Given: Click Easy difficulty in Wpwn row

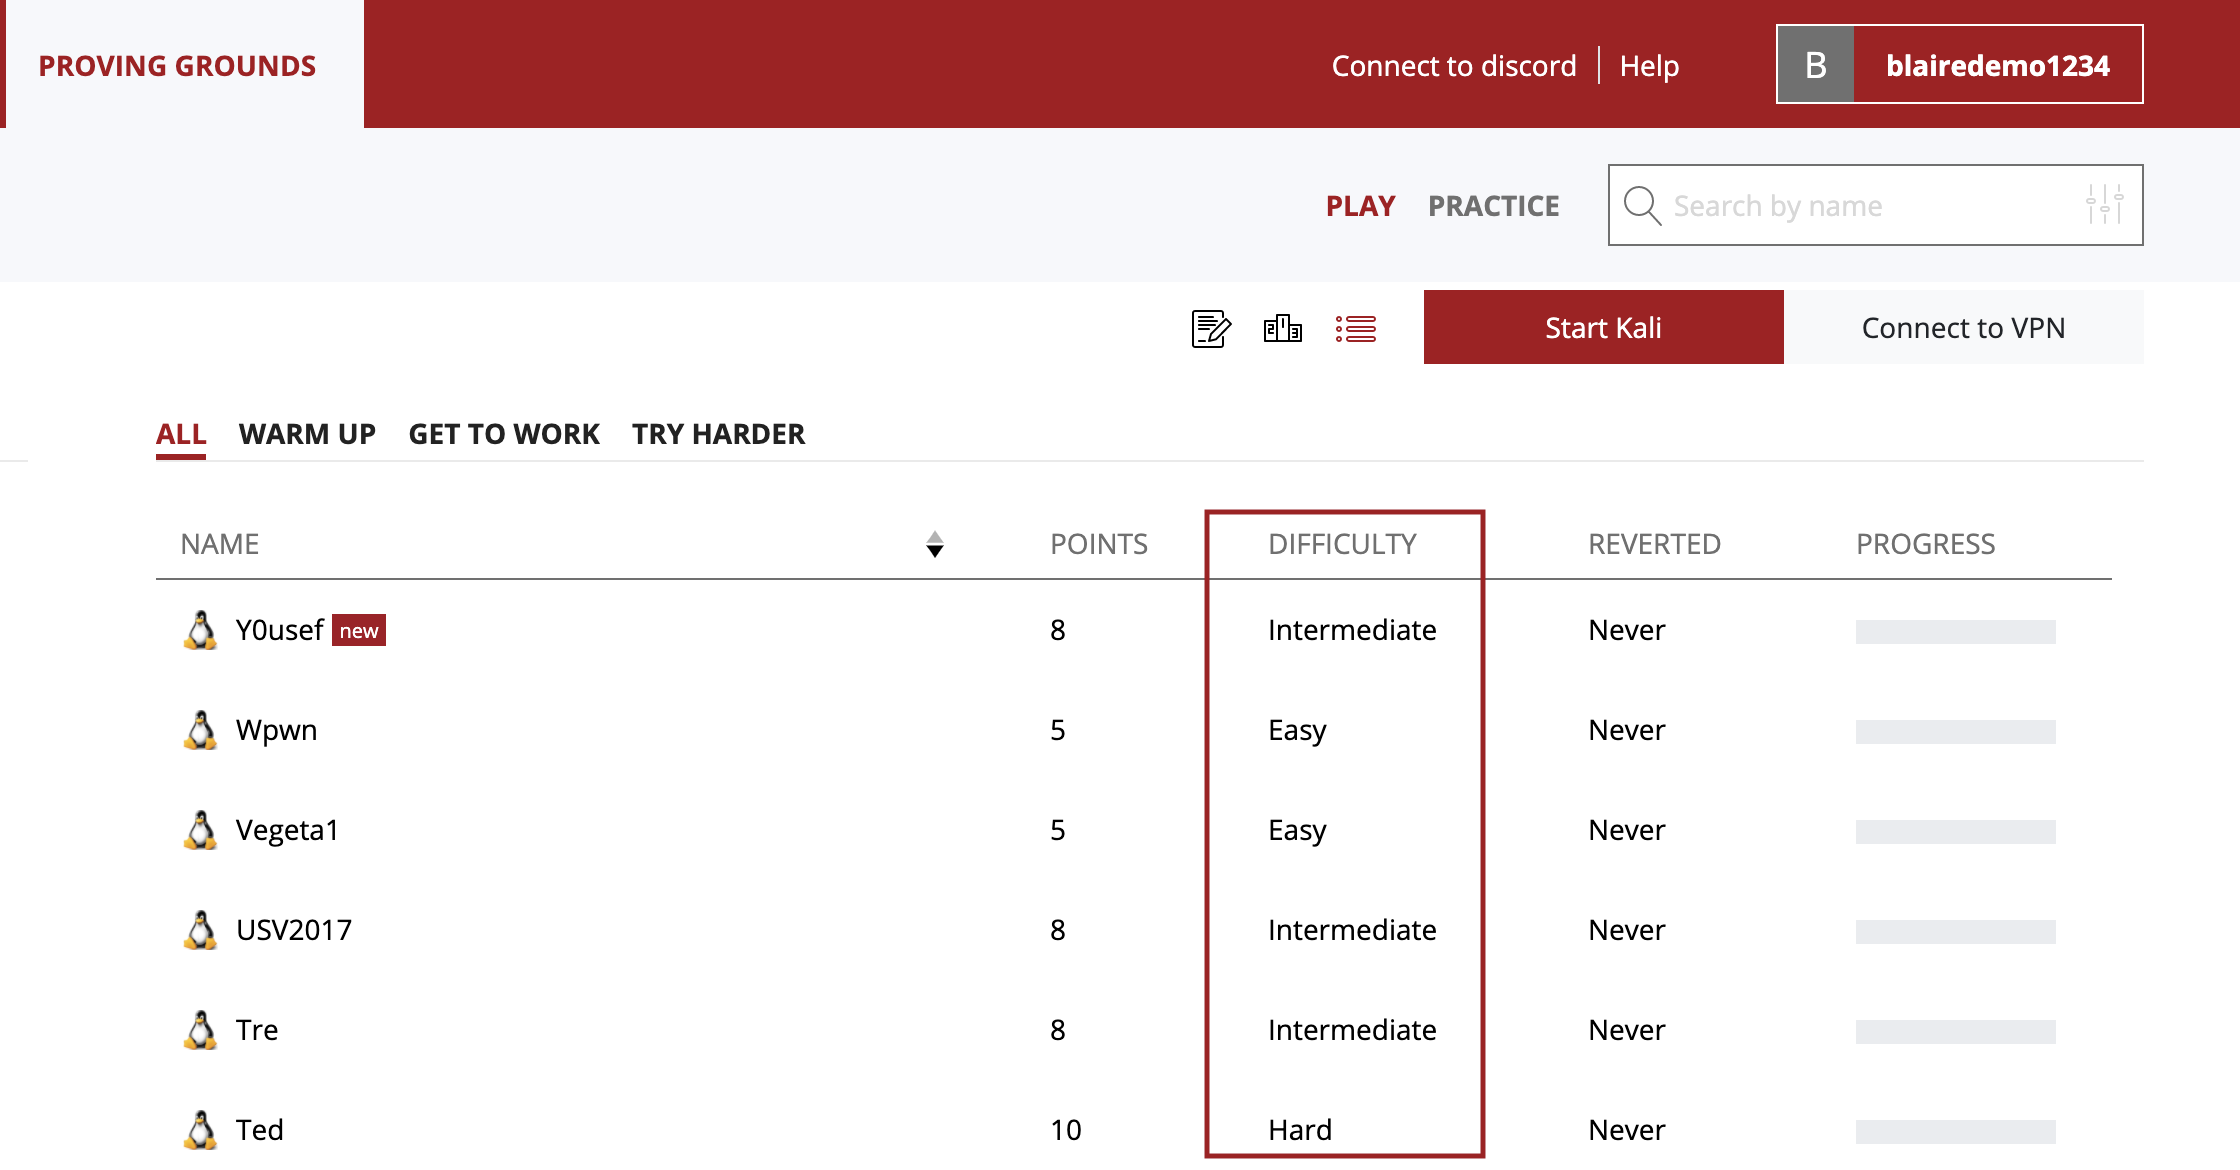Looking at the screenshot, I should coord(1297,730).
